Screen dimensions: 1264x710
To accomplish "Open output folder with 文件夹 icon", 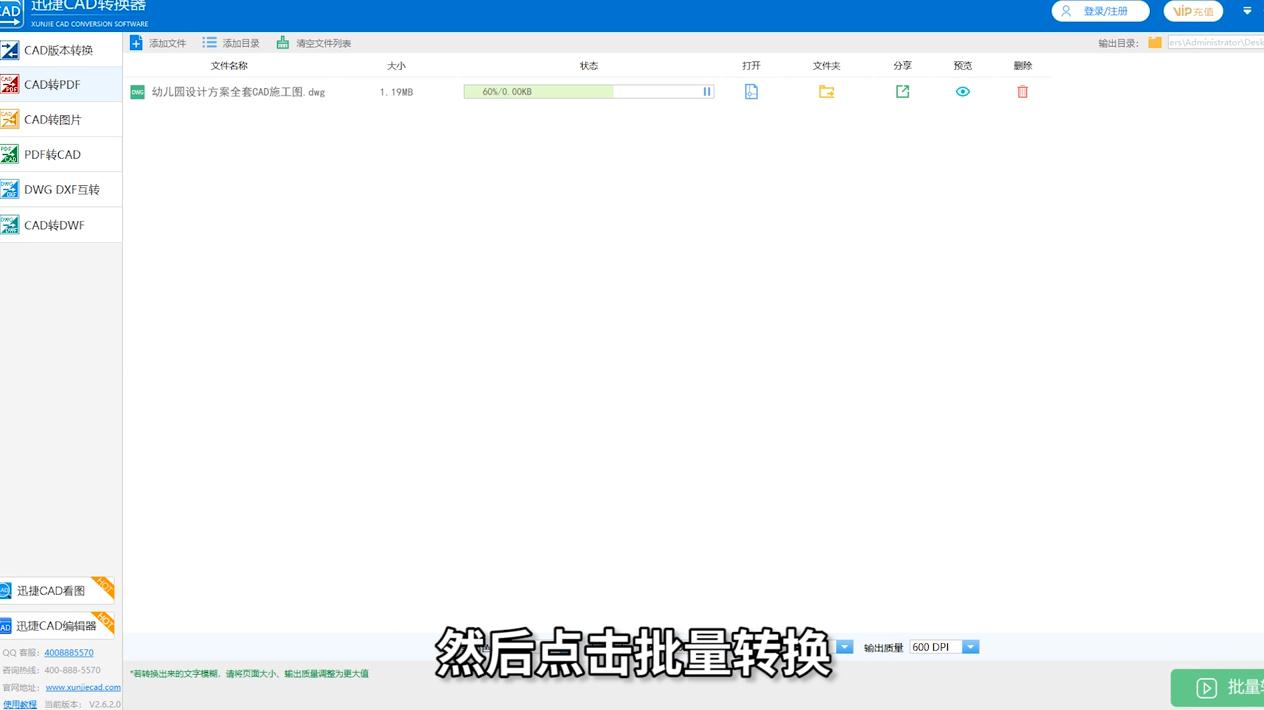I will (826, 91).
